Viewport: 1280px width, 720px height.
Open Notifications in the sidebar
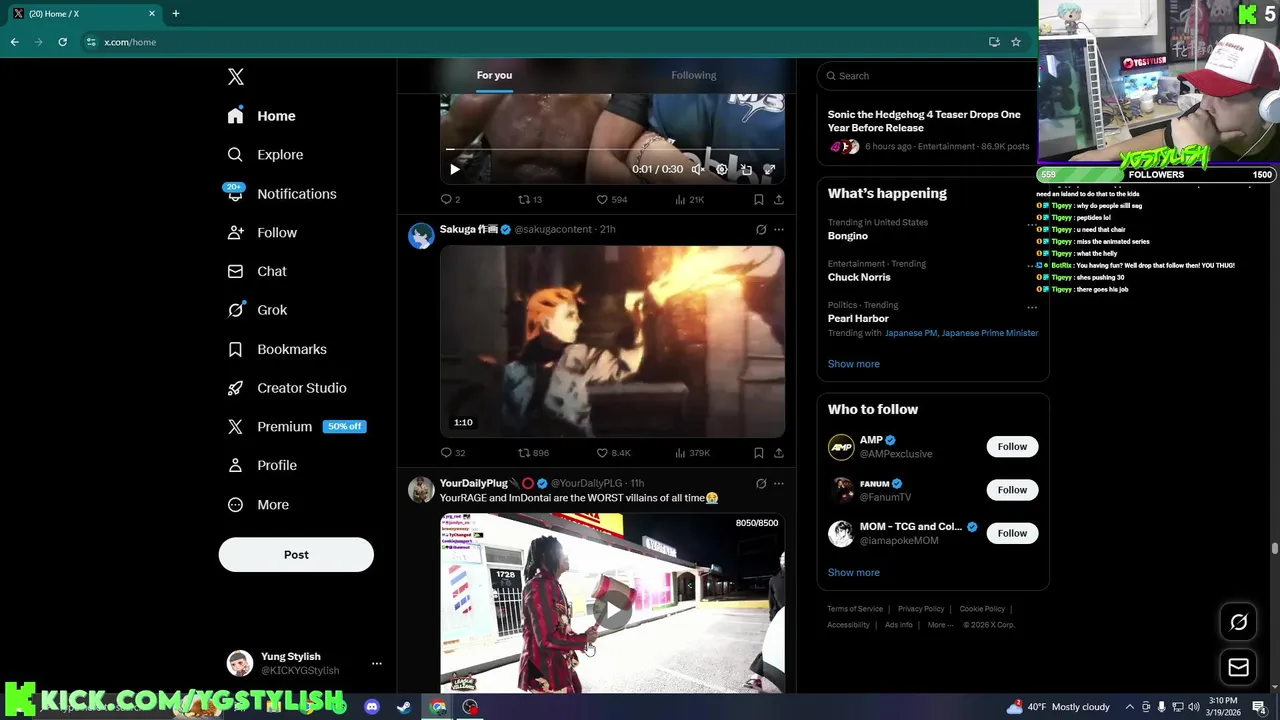(282, 194)
